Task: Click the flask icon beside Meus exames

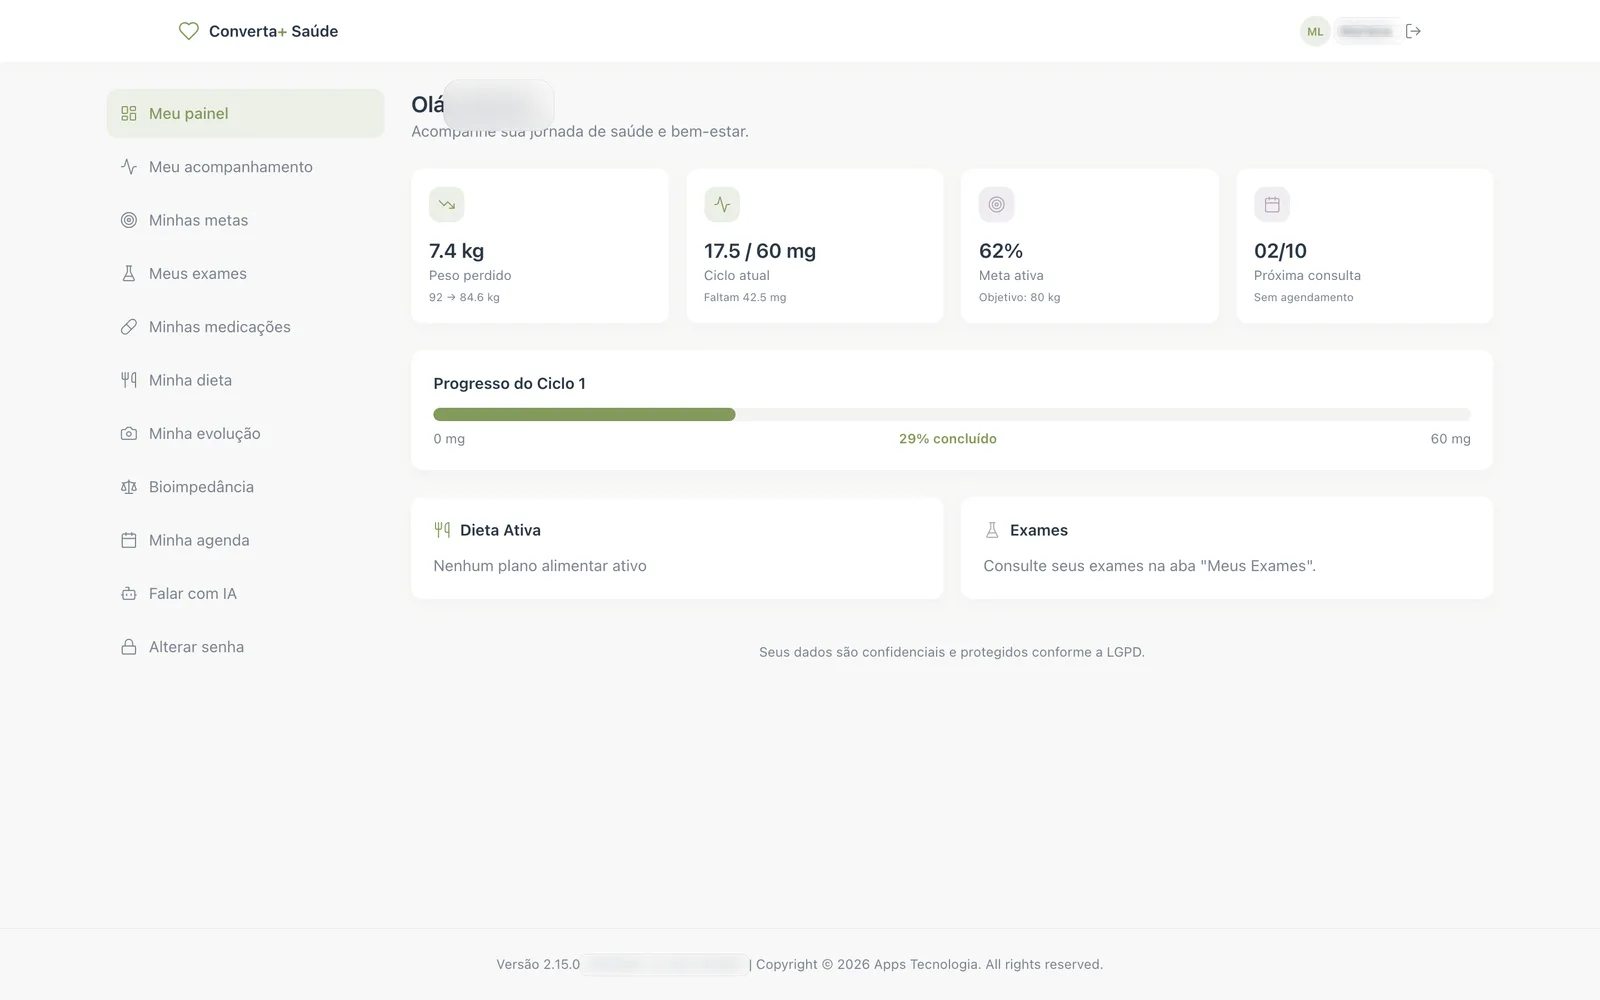Action: tap(129, 273)
